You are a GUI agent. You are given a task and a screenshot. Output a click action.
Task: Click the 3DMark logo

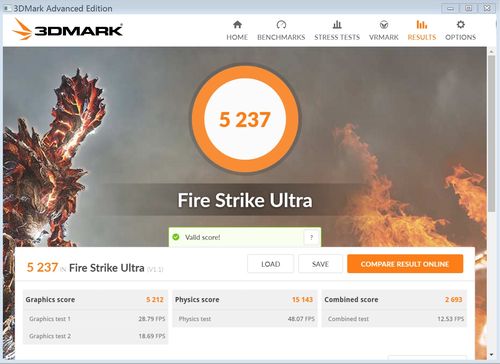pyautogui.click(x=68, y=30)
